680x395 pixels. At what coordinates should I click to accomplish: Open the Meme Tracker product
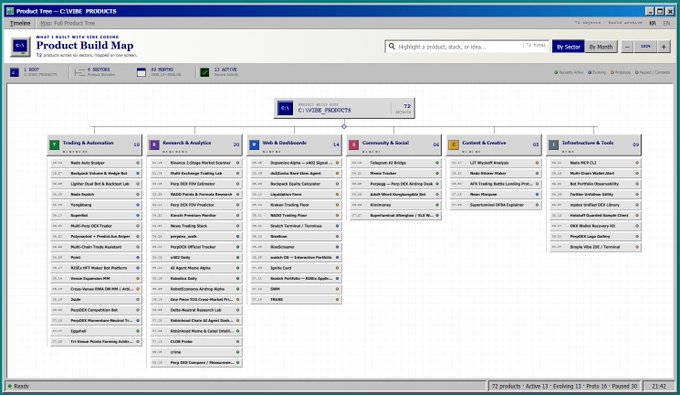[396, 173]
